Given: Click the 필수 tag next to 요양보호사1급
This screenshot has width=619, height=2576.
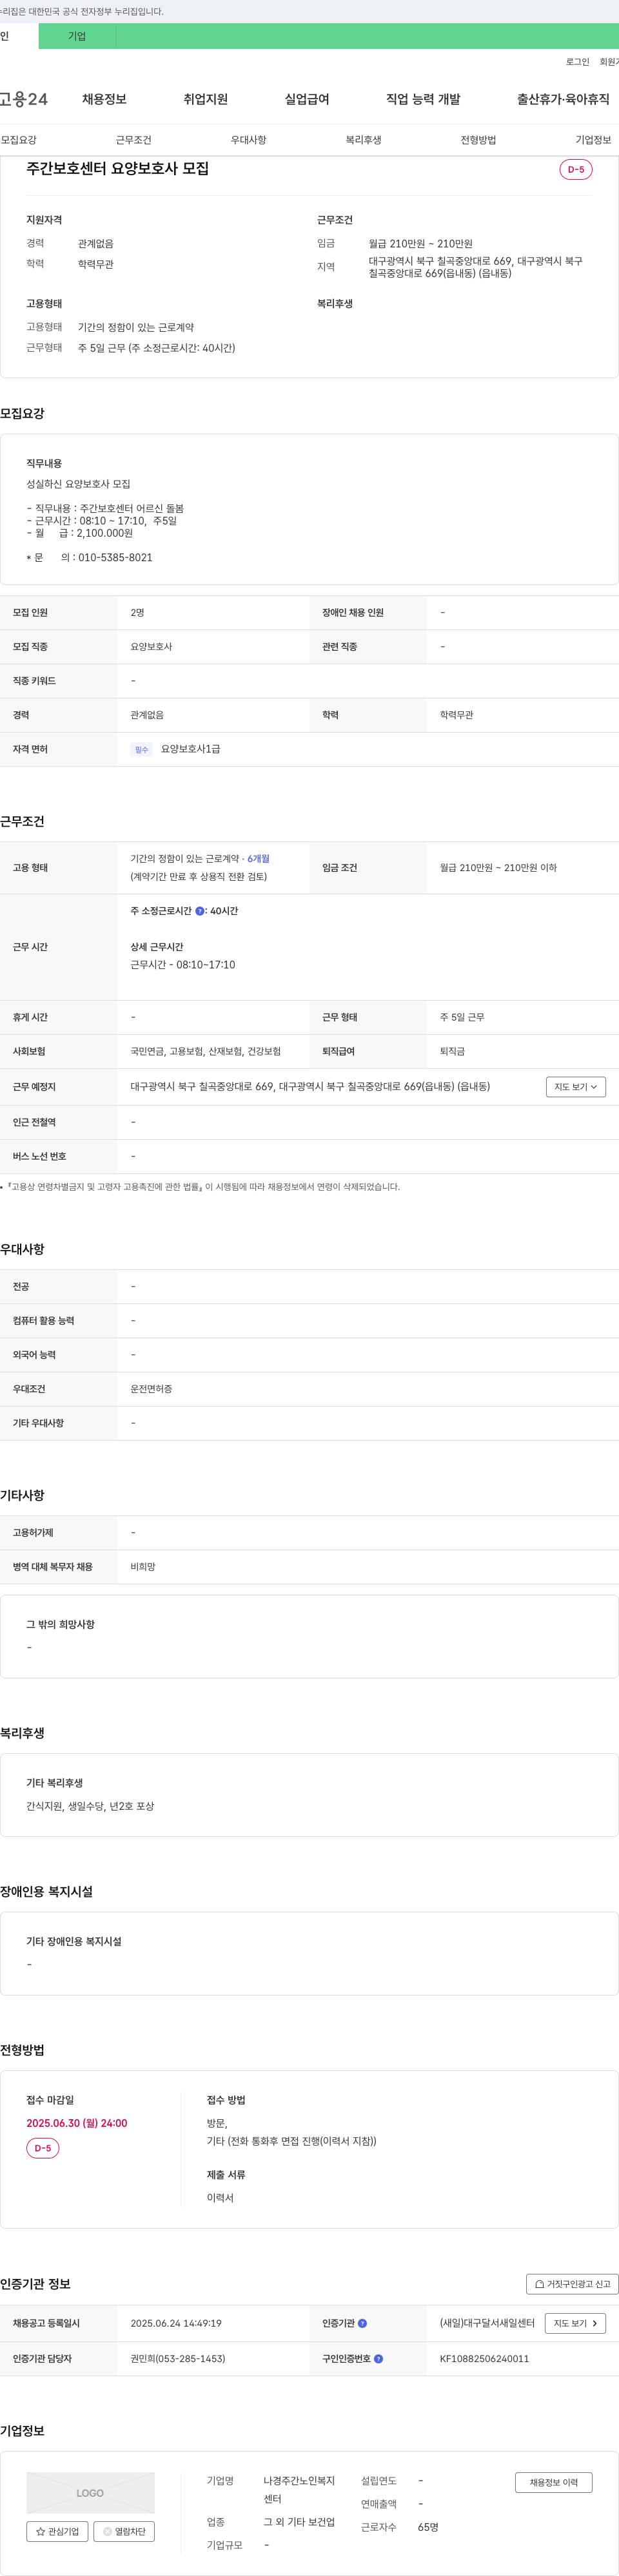Looking at the screenshot, I should point(141,749).
